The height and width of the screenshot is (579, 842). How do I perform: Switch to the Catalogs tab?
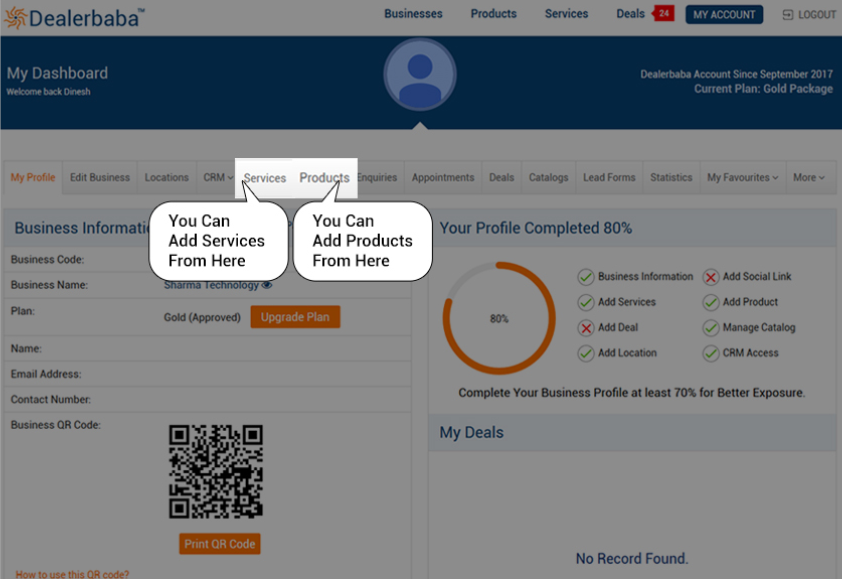[548, 177]
